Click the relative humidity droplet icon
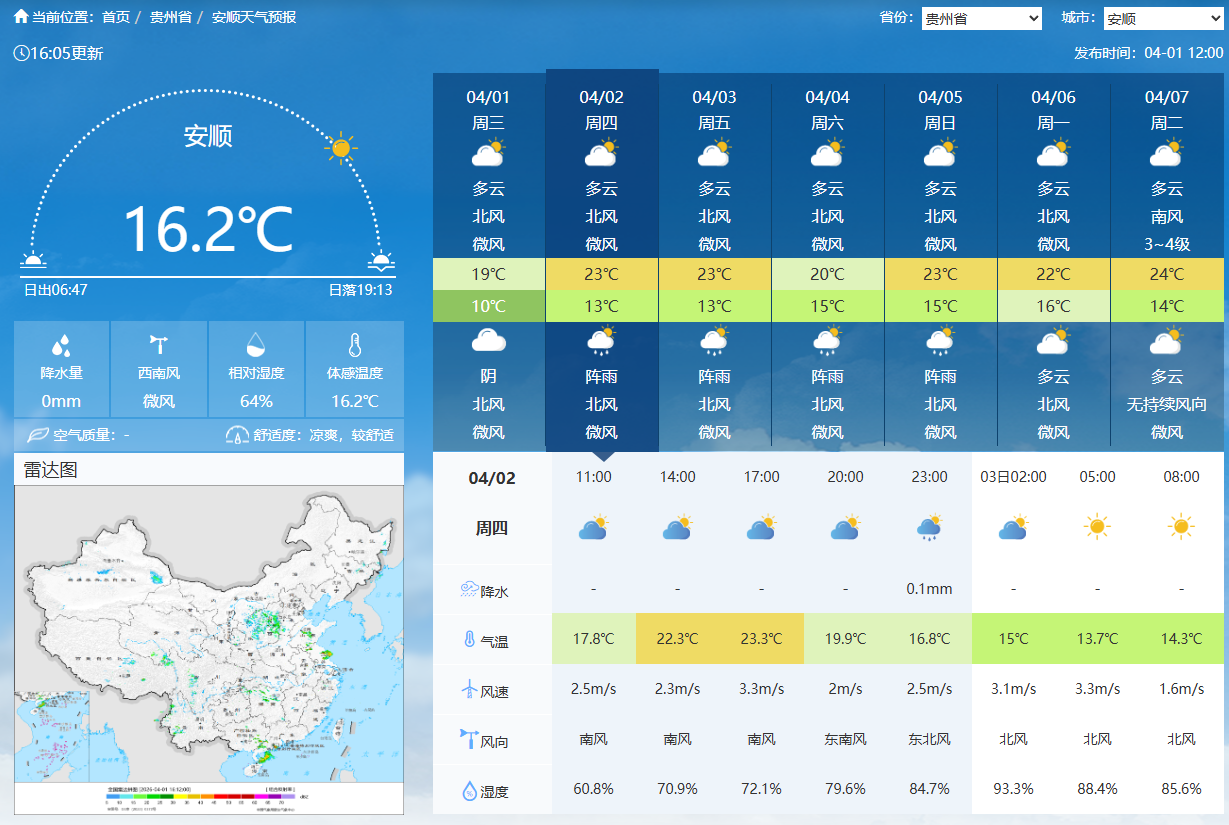This screenshot has width=1229, height=825. tap(256, 345)
